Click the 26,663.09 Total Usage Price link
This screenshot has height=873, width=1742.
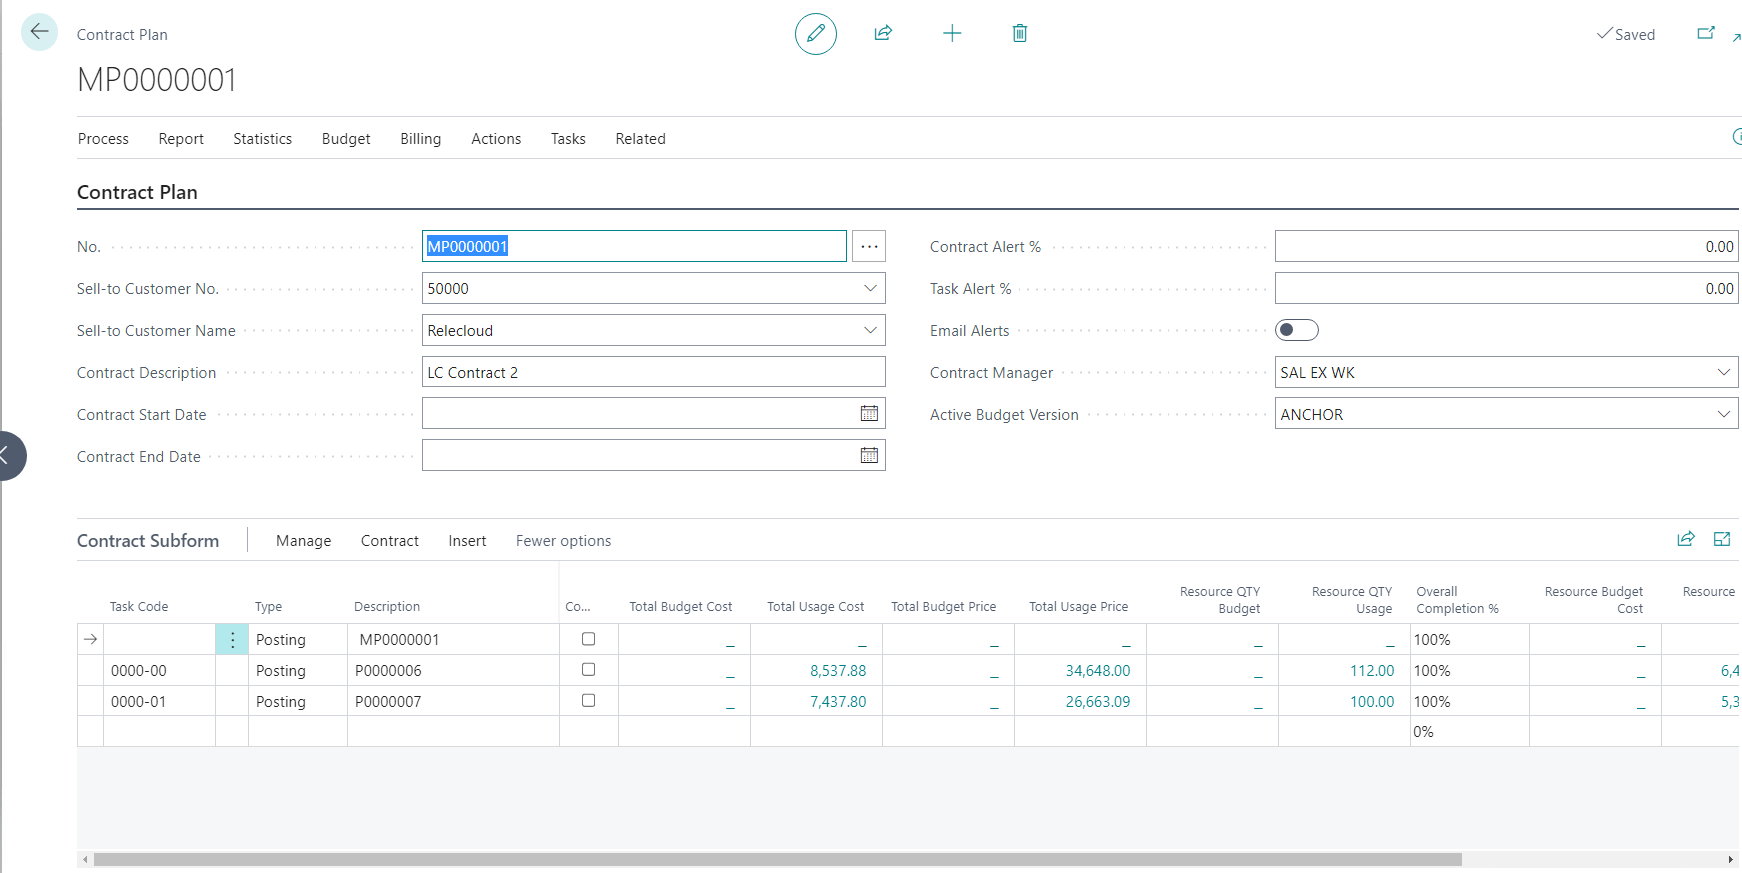(1098, 702)
